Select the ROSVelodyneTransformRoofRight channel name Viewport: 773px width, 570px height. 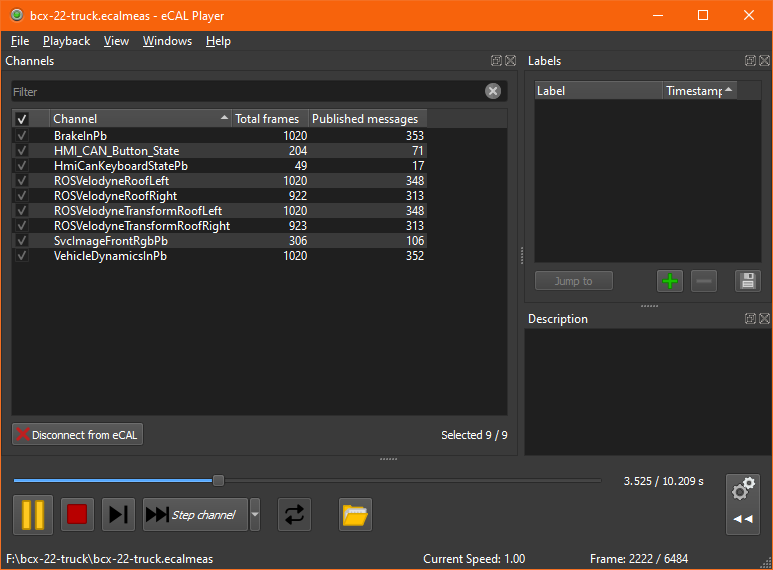tap(142, 226)
